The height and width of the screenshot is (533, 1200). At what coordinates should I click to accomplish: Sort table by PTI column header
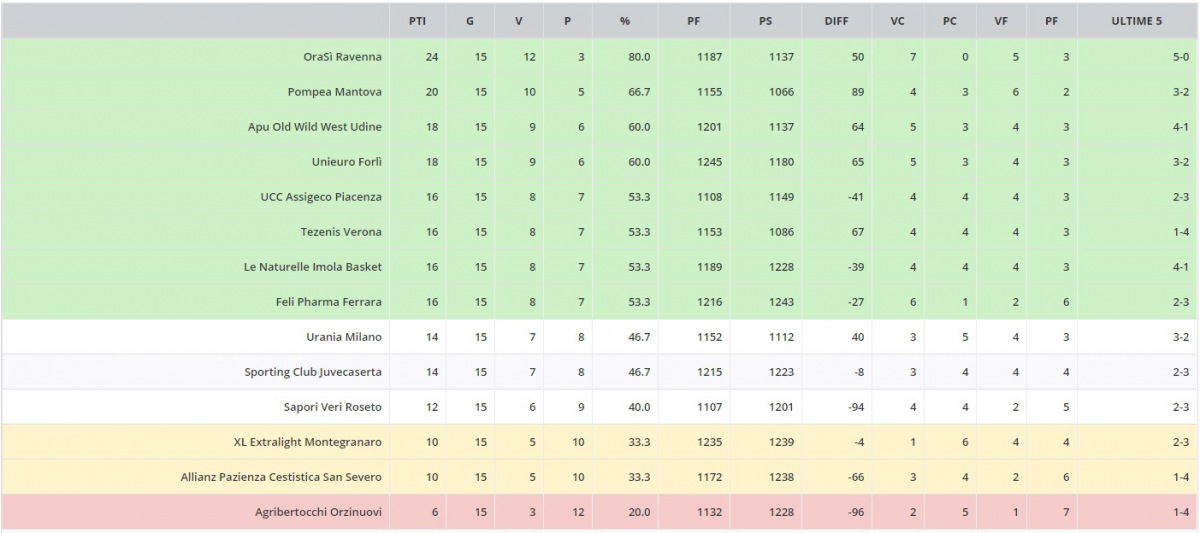click(417, 21)
